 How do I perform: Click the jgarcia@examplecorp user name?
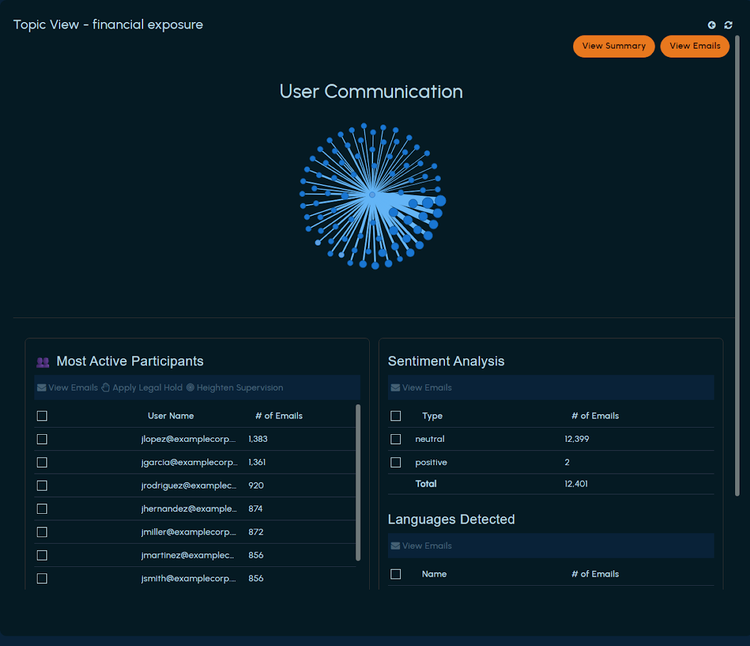(x=188, y=463)
